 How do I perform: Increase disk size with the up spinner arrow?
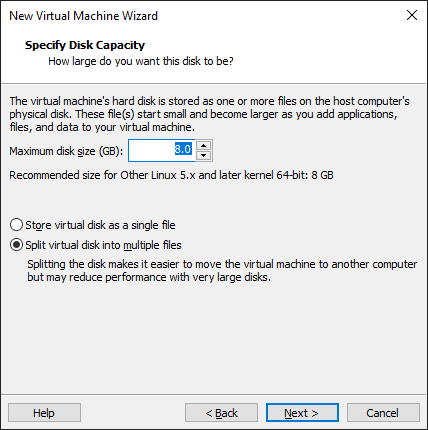(x=203, y=146)
